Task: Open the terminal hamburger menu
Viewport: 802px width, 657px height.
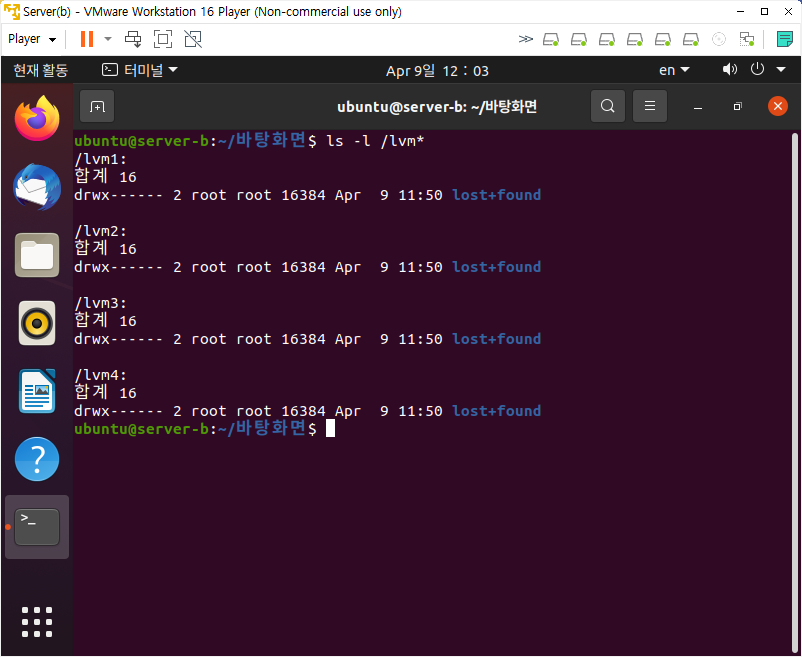Action: (650, 106)
